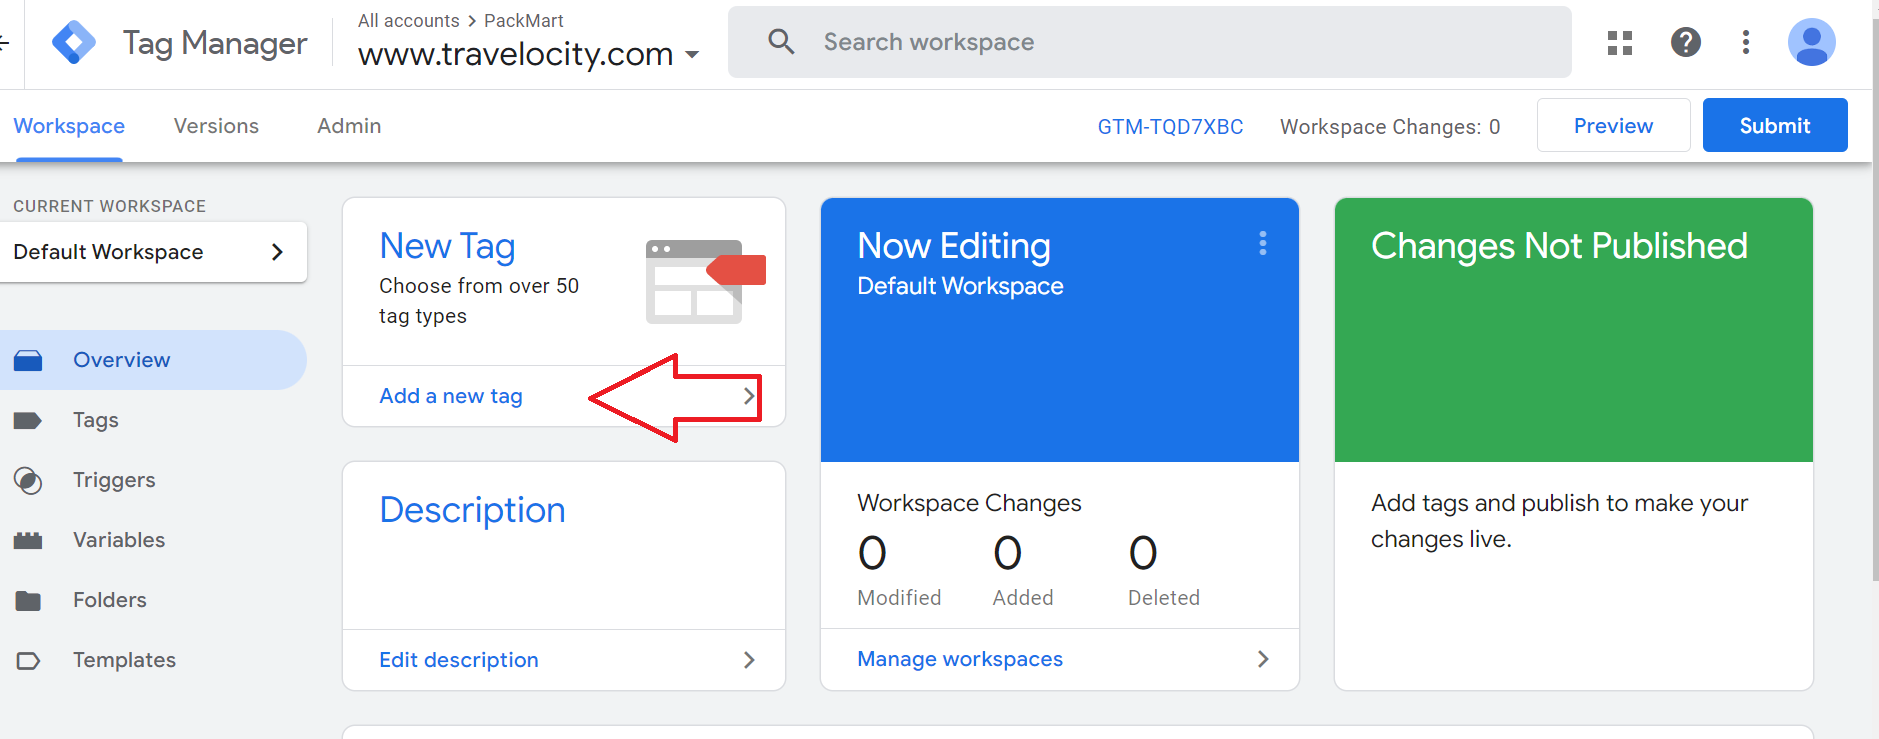Image resolution: width=1879 pixels, height=739 pixels.
Task: Click the Preview button
Action: pyautogui.click(x=1613, y=125)
